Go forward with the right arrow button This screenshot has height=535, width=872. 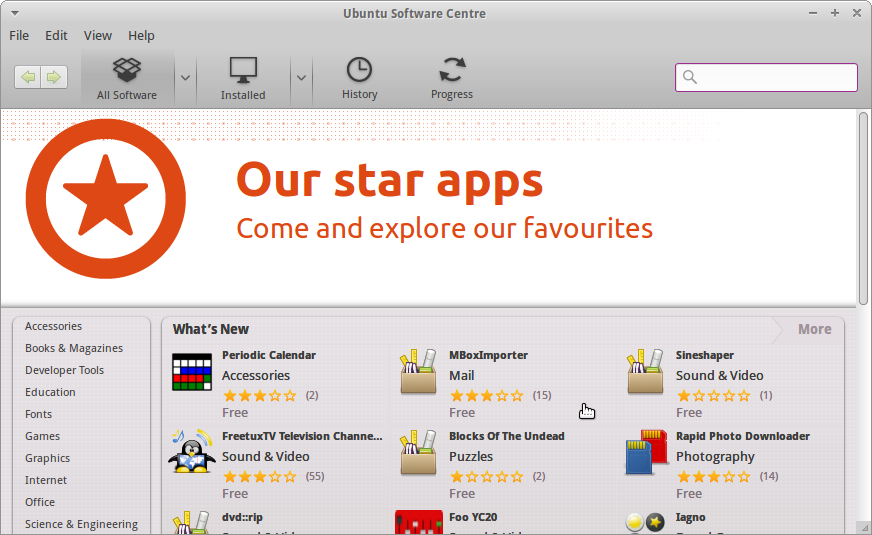(54, 77)
